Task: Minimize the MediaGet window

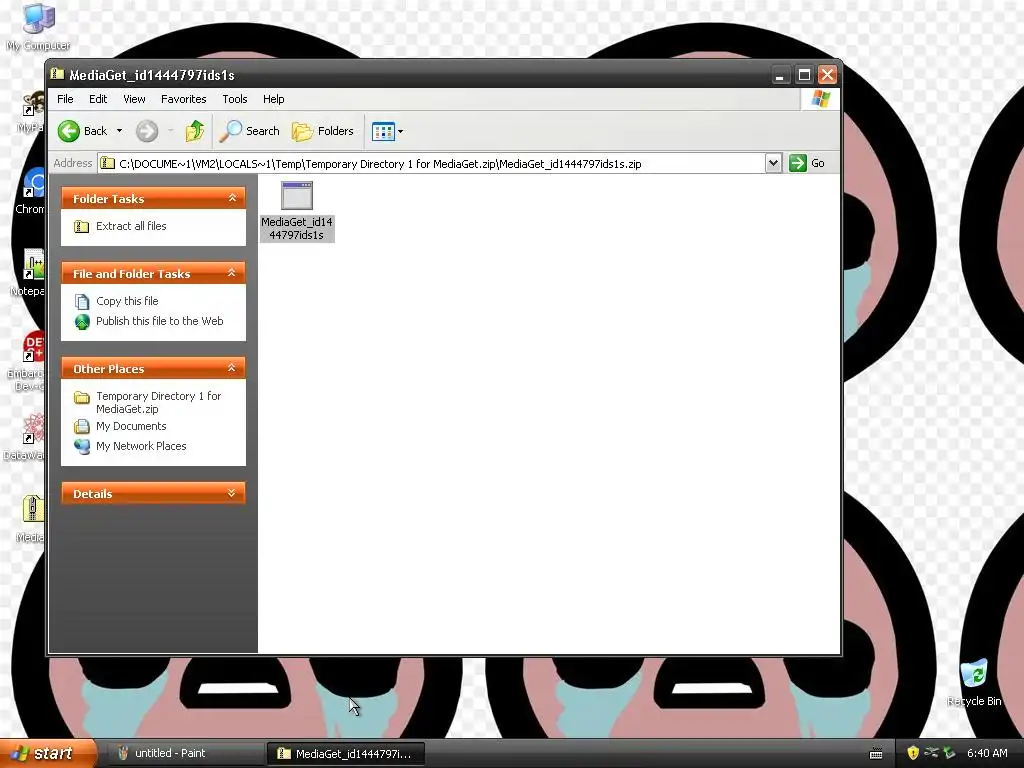Action: (779, 74)
